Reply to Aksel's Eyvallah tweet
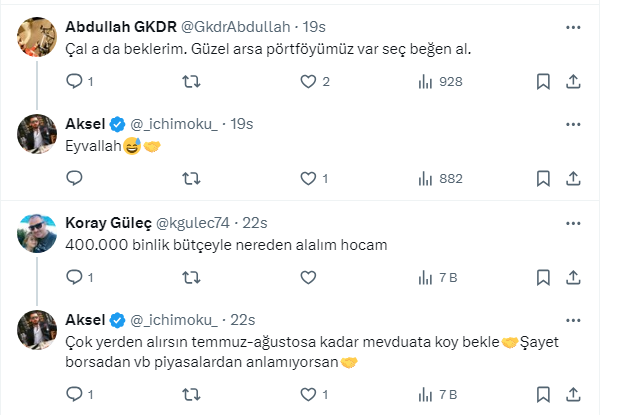Image resolution: width=628 pixels, height=415 pixels. click(x=74, y=178)
